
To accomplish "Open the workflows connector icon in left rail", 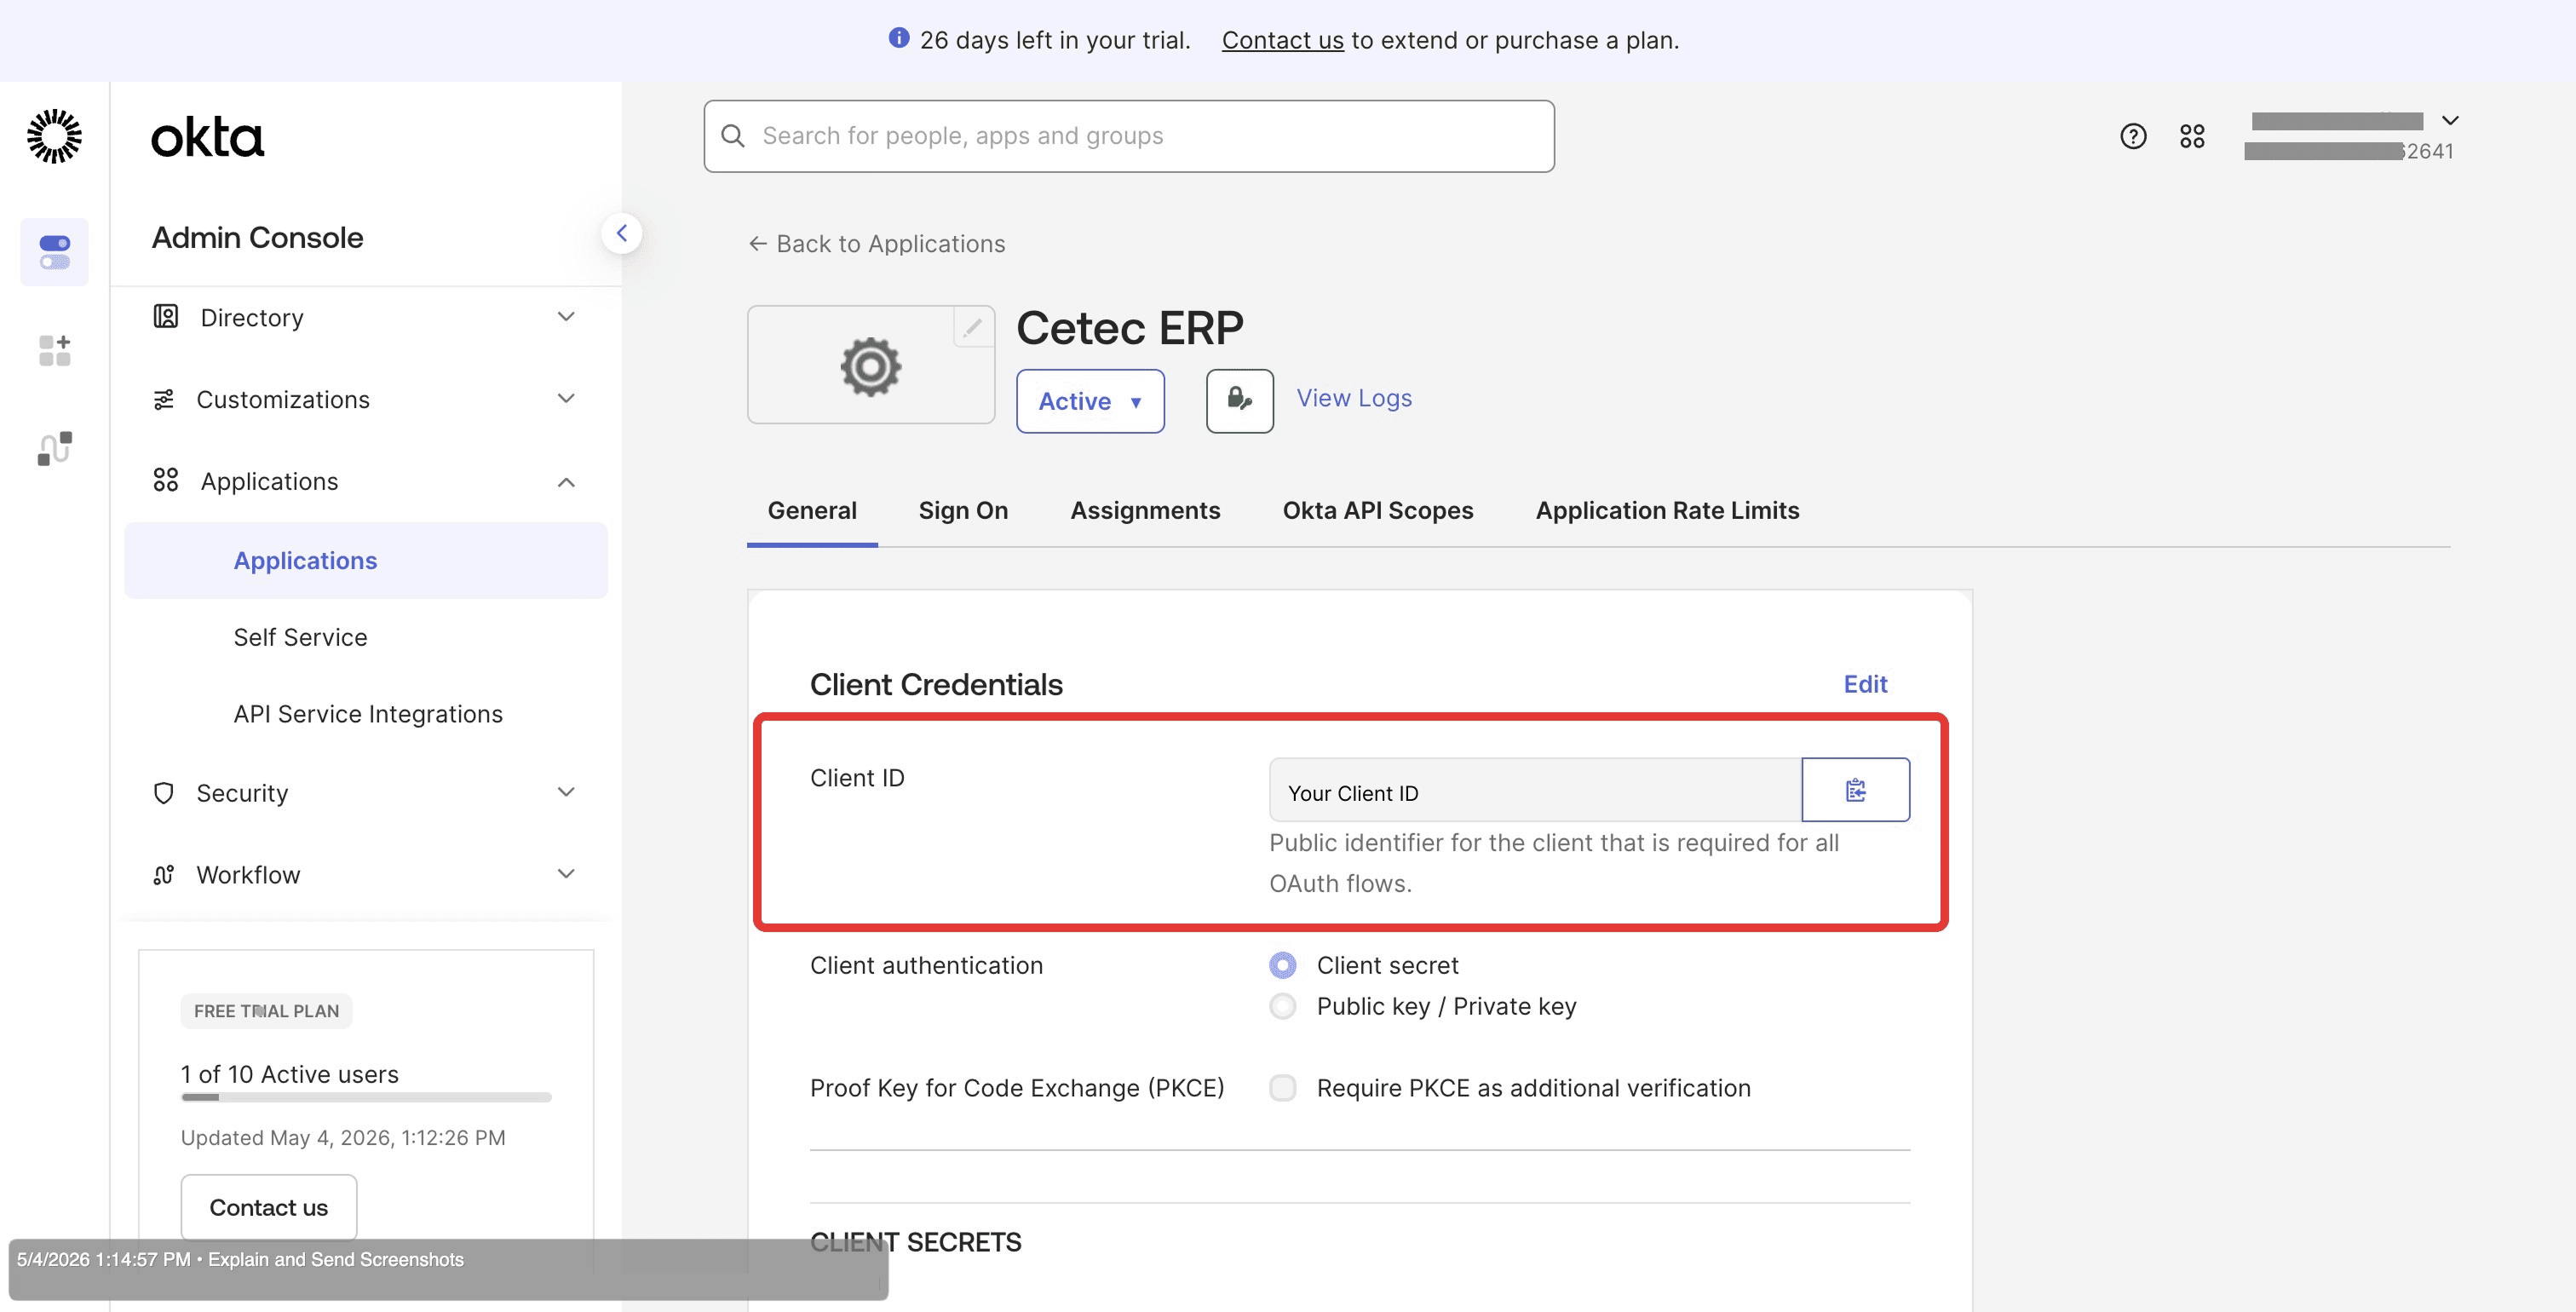I will coord(54,448).
